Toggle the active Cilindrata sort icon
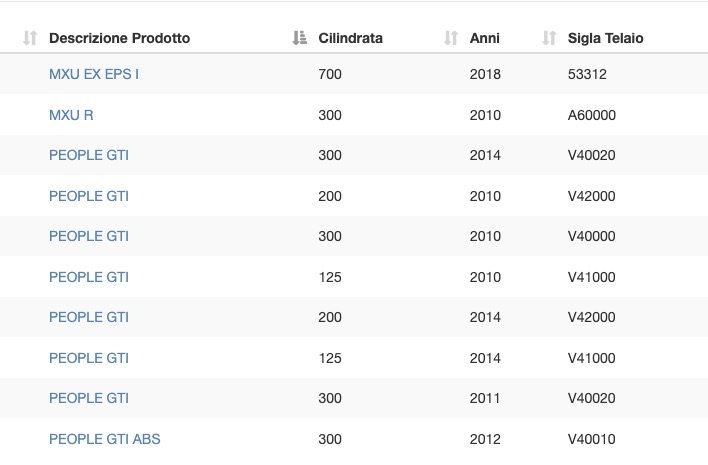 tap(299, 38)
